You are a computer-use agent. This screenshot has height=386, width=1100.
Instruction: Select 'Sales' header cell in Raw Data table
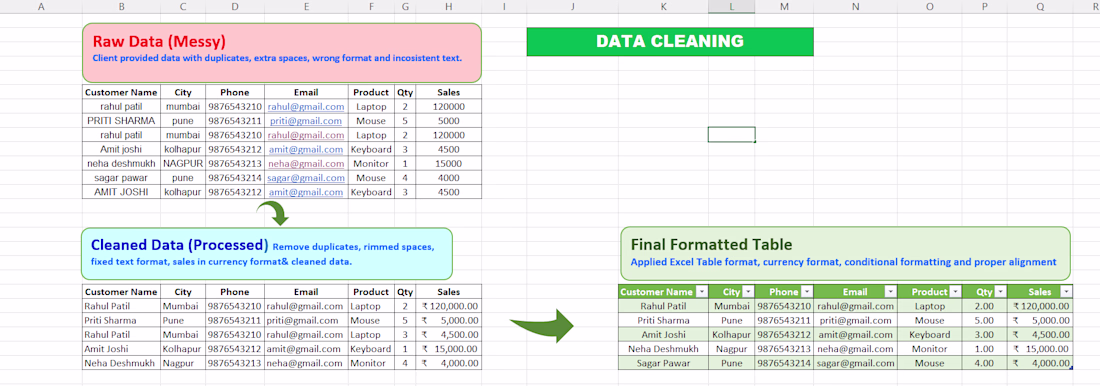coord(448,92)
